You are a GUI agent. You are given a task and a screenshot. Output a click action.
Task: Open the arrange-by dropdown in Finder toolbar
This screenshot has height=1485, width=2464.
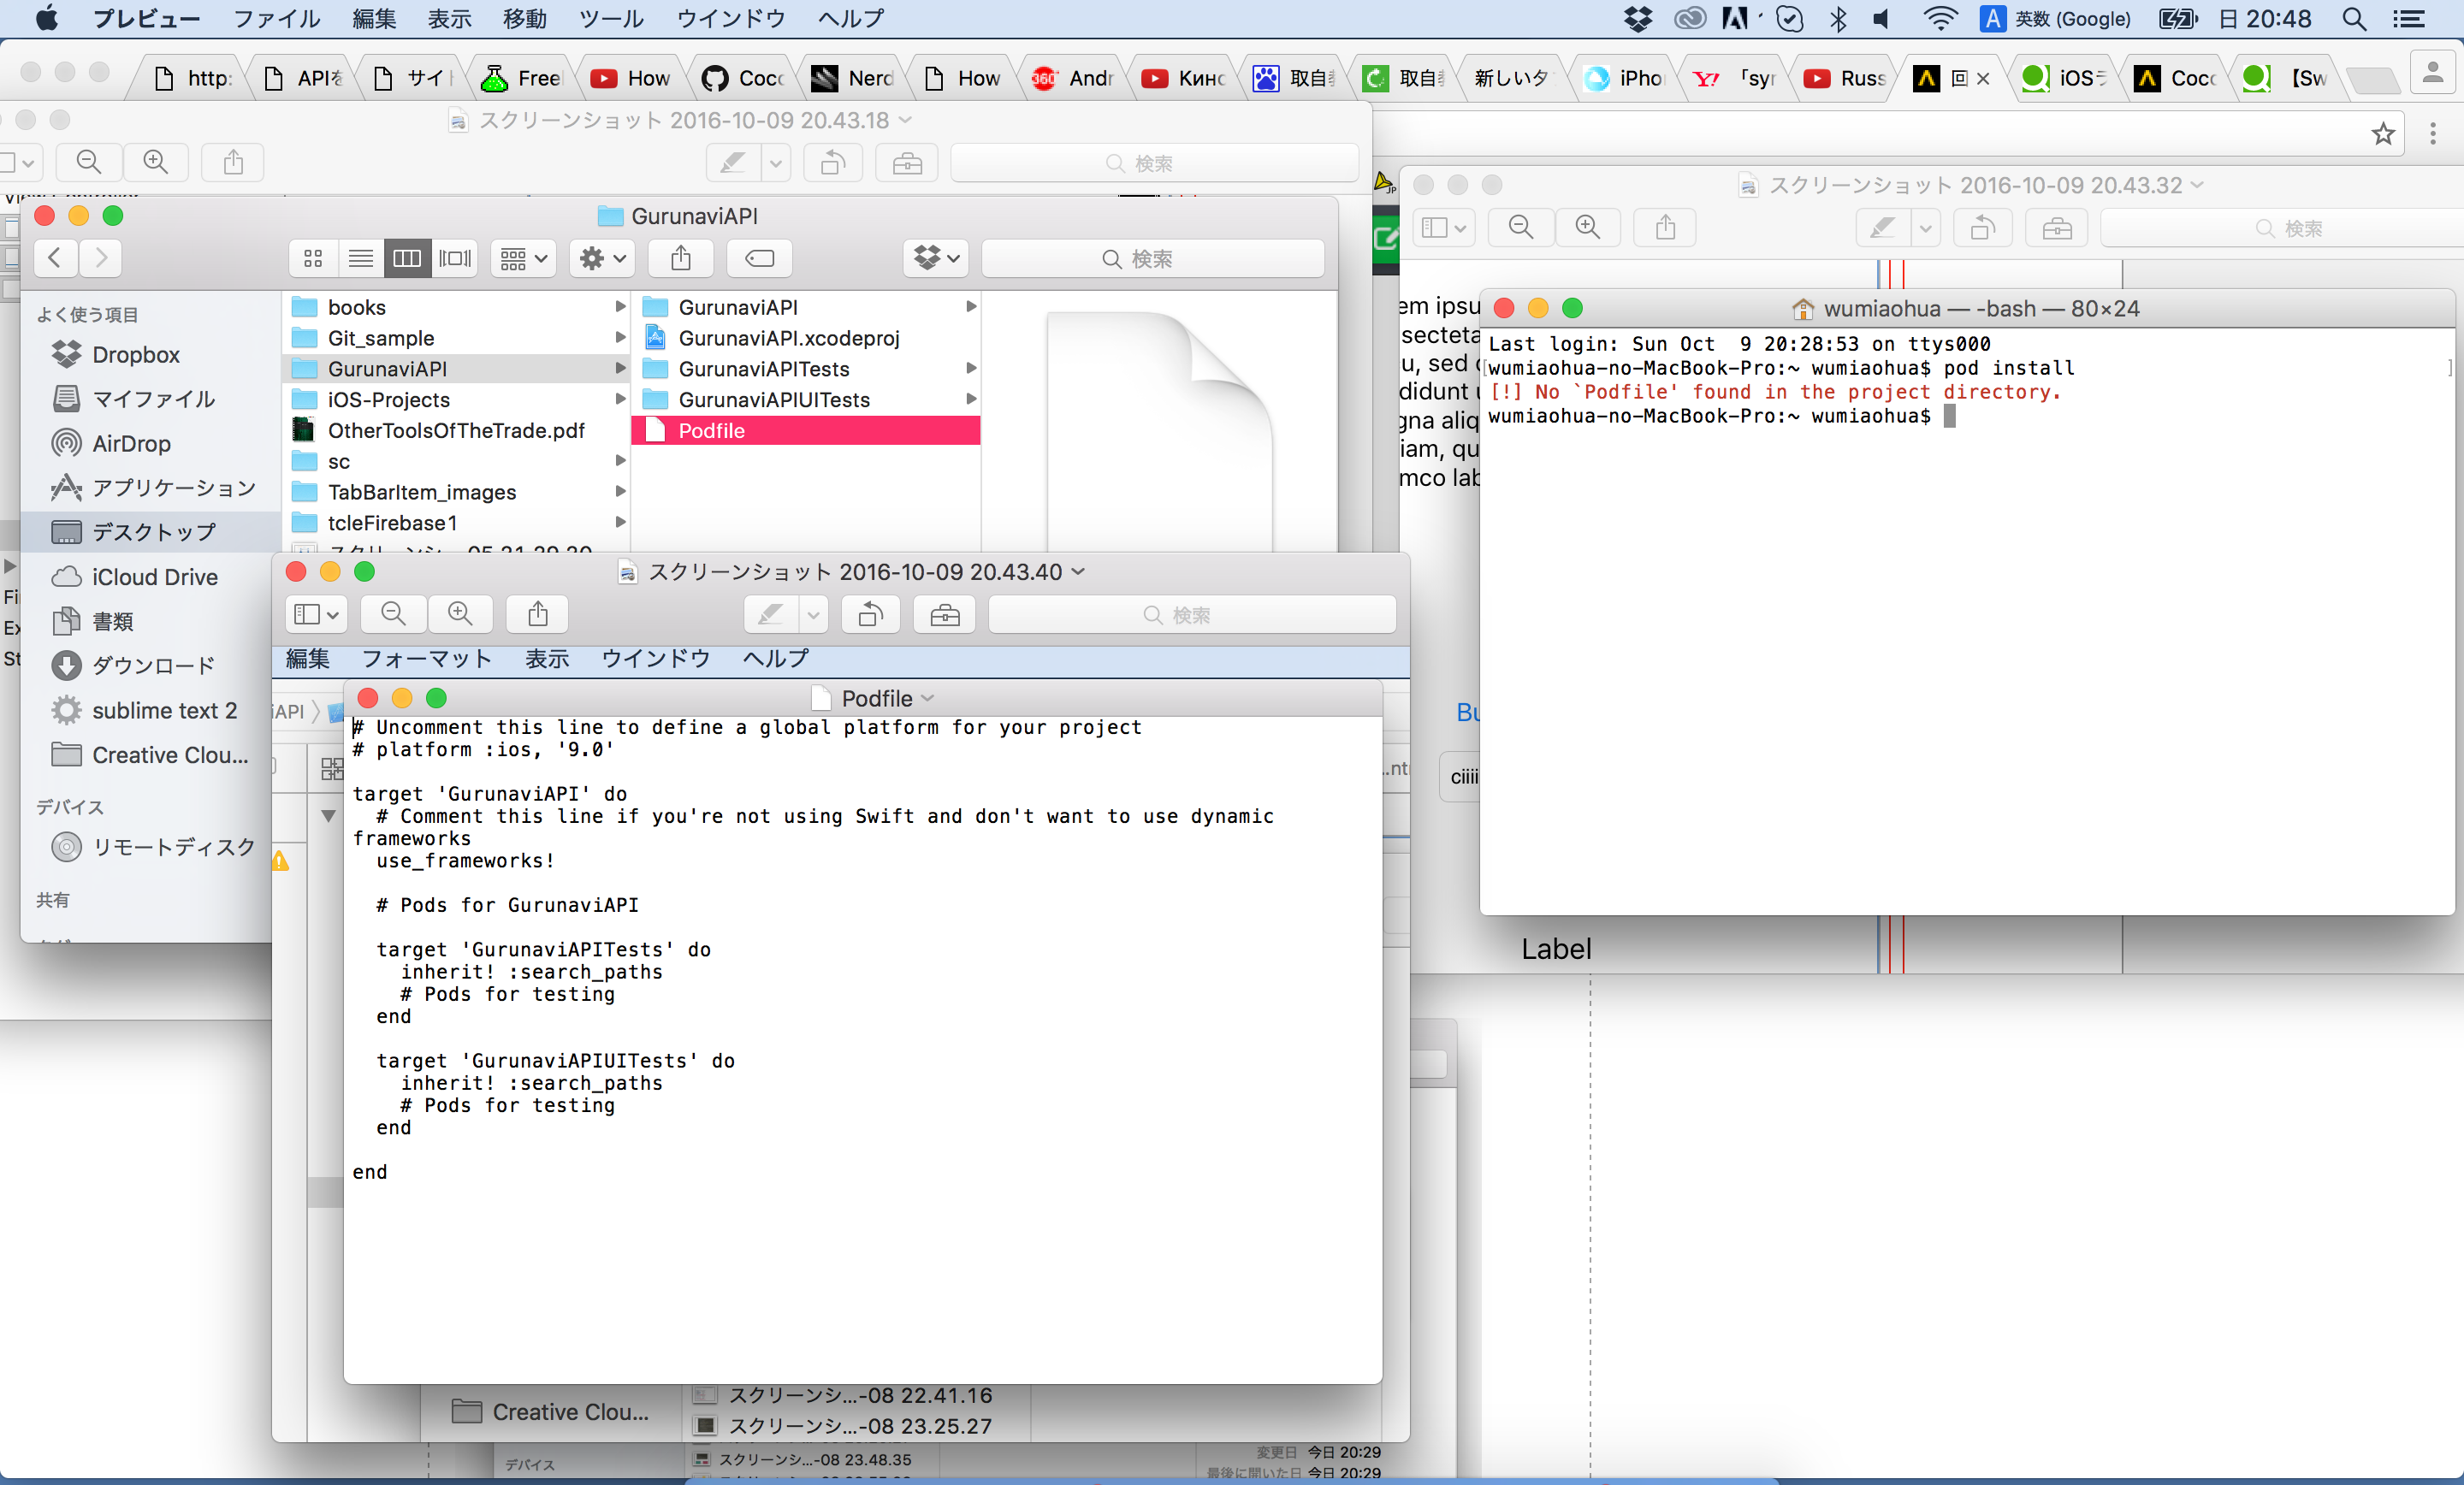coord(521,258)
